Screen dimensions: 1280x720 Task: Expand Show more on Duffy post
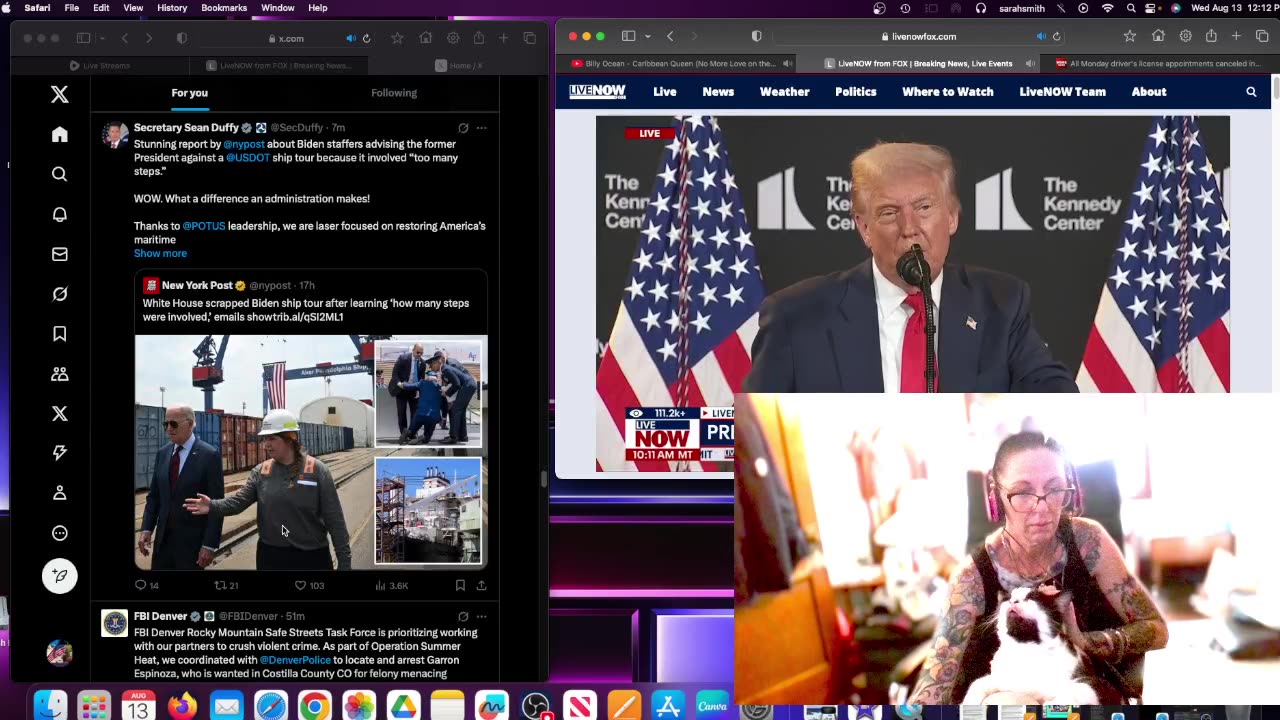tap(160, 253)
